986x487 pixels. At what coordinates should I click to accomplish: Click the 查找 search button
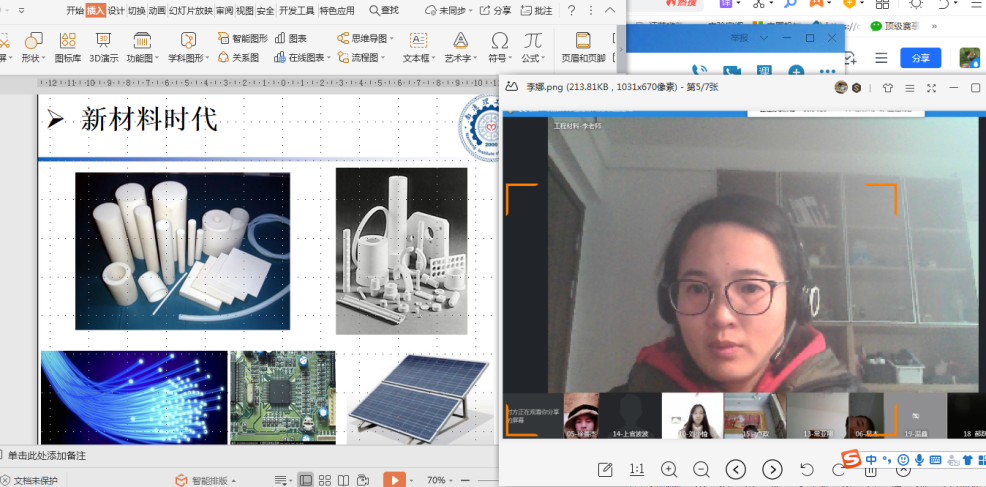pos(384,11)
